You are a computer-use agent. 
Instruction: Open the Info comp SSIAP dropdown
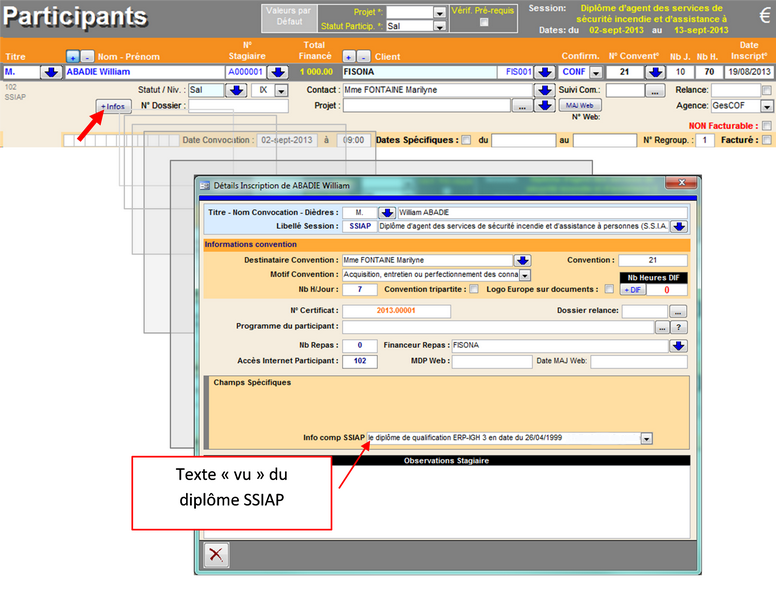pyautogui.click(x=646, y=438)
